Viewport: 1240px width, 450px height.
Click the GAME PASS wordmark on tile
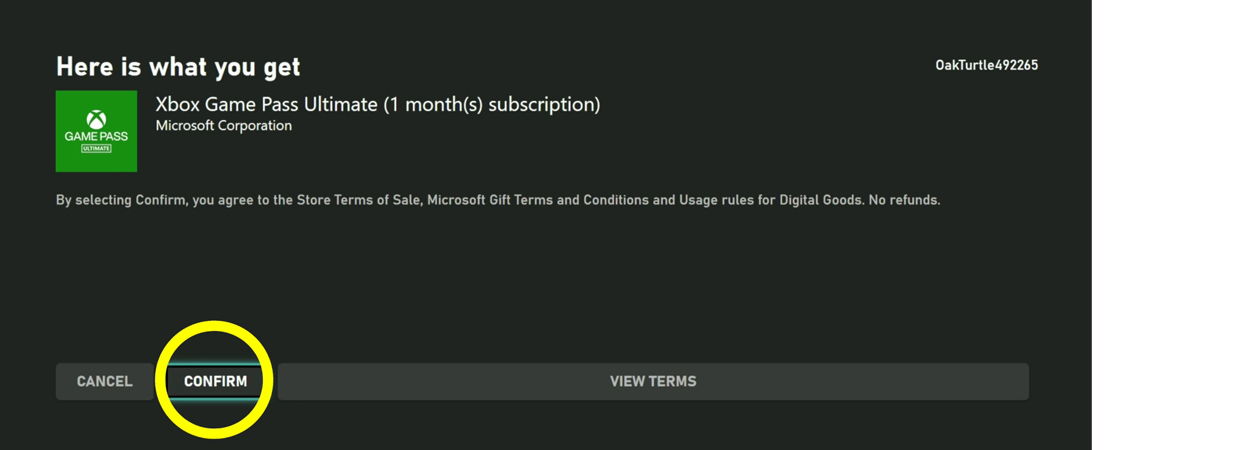tap(96, 136)
